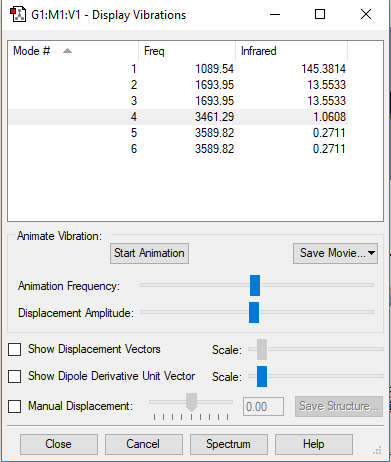The height and width of the screenshot is (462, 391).
Task: Click the Infrared column header
Action: (291, 51)
